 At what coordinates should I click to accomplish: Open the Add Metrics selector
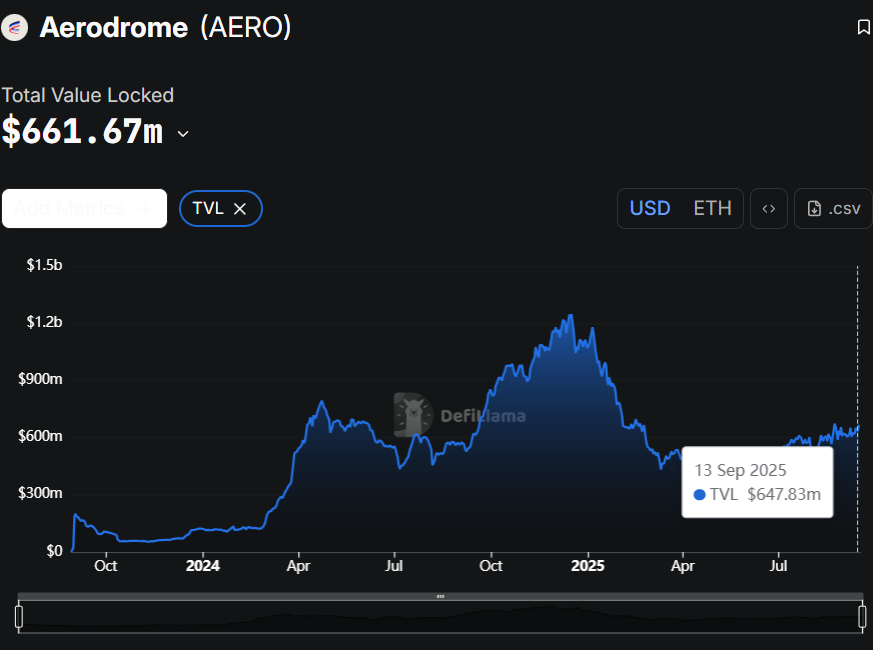(85, 208)
